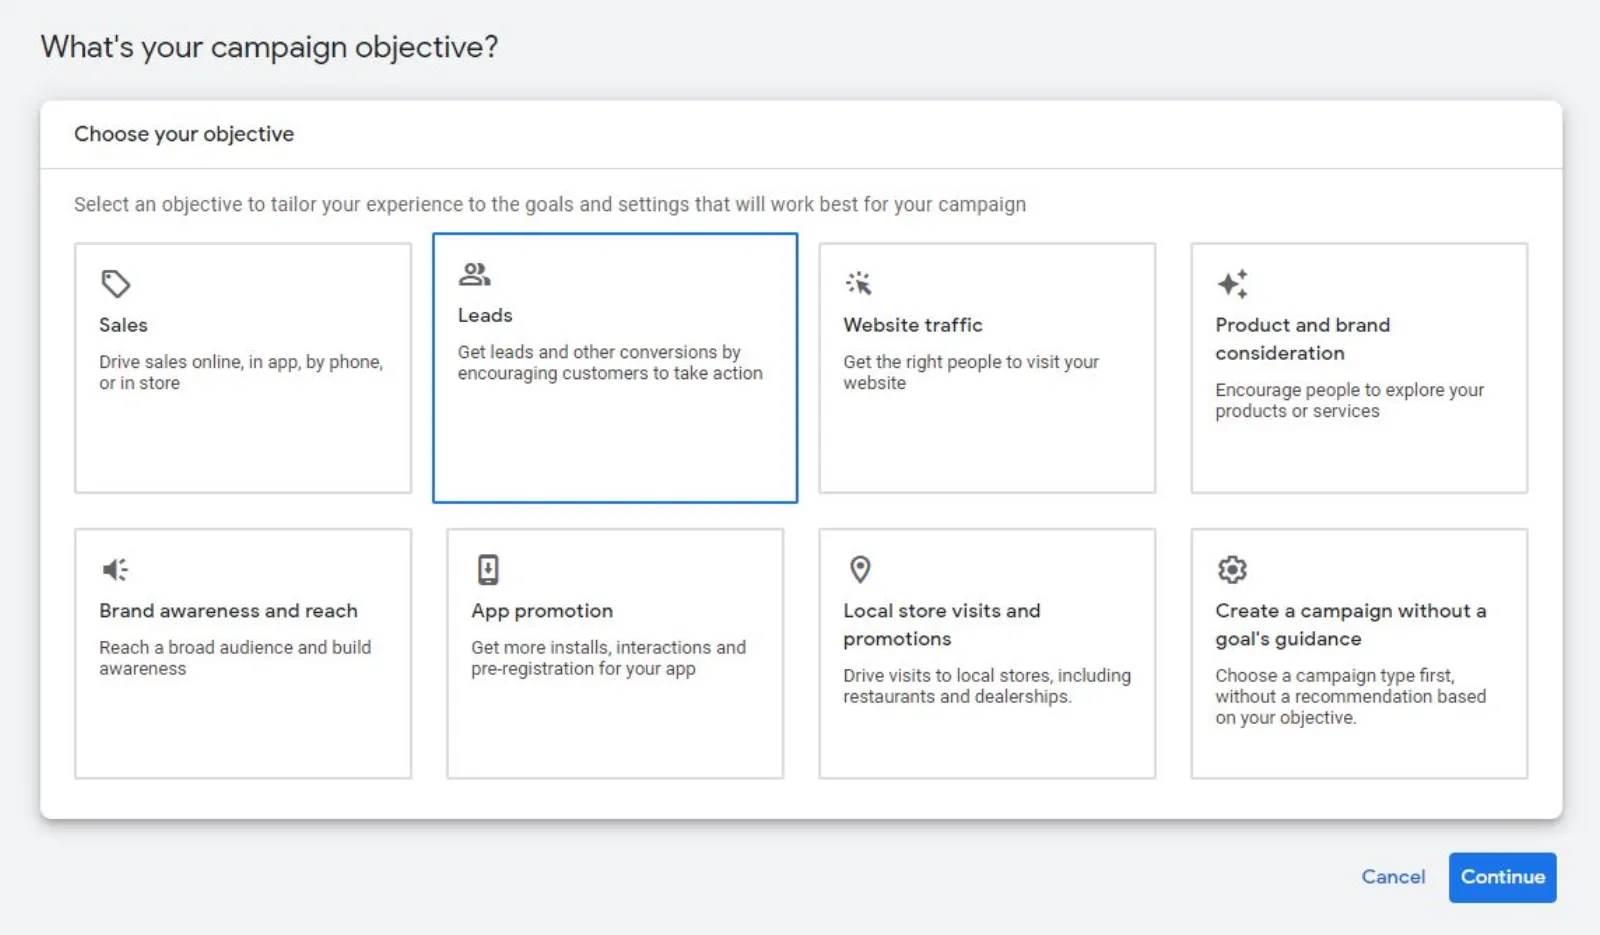
Task: Click 'Get the right people to visit' description
Action: tap(971, 372)
